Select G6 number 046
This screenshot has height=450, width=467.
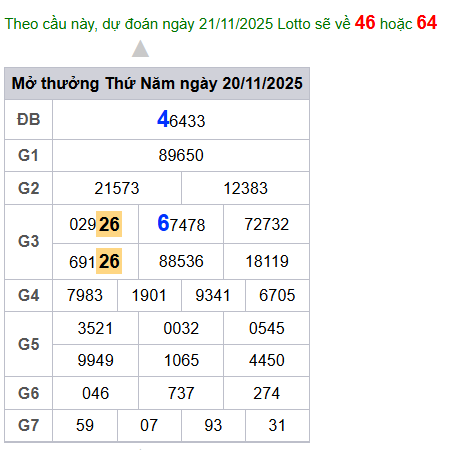point(95,393)
